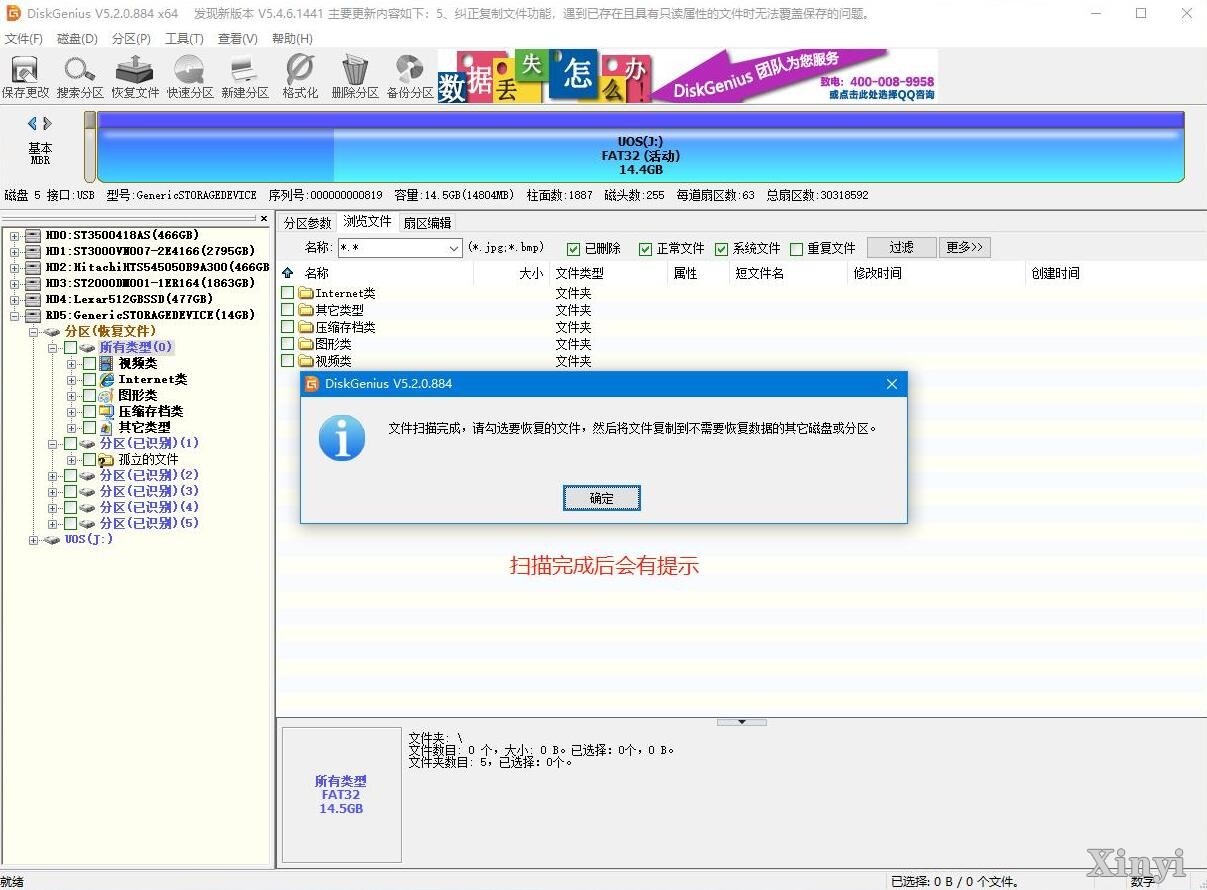1207x890 pixels.
Task: Close the DiskGenius V5.2.0.884 message dialog
Action: pos(892,384)
